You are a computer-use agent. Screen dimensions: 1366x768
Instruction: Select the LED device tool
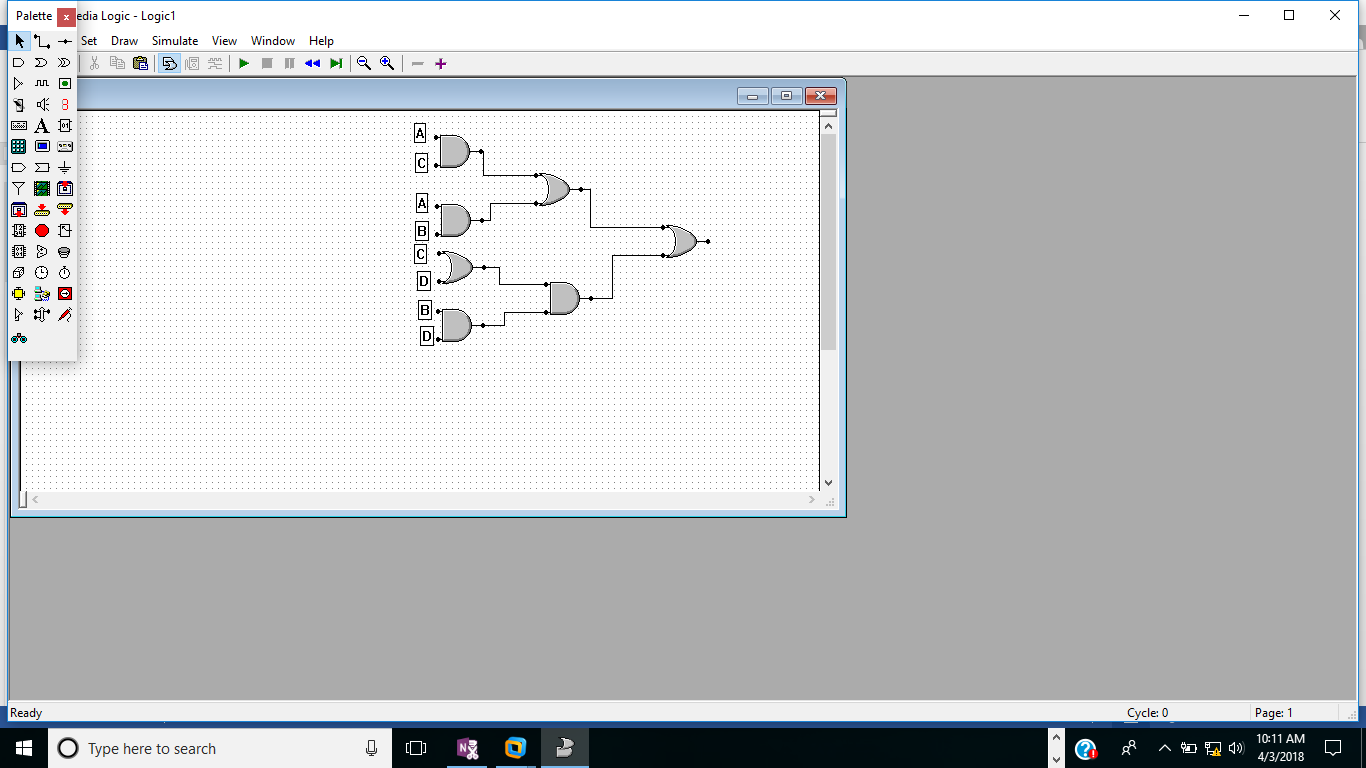63,83
